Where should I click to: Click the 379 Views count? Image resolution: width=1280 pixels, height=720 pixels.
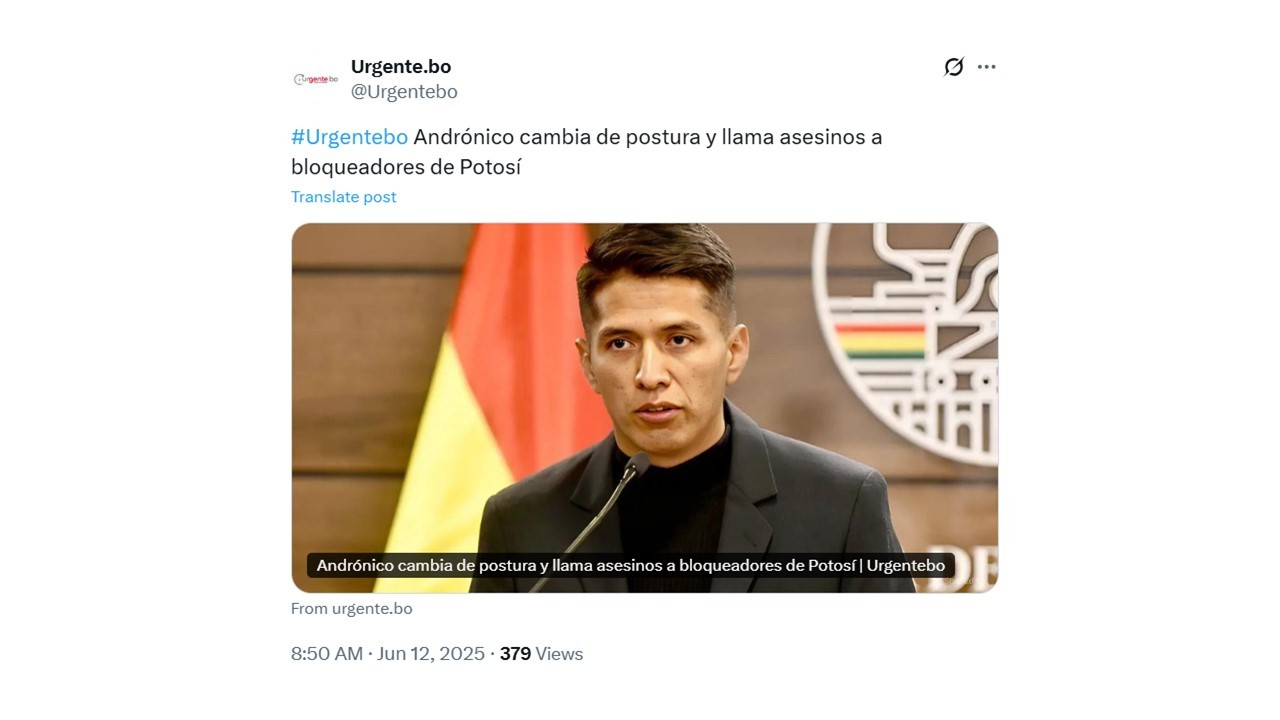coord(541,654)
